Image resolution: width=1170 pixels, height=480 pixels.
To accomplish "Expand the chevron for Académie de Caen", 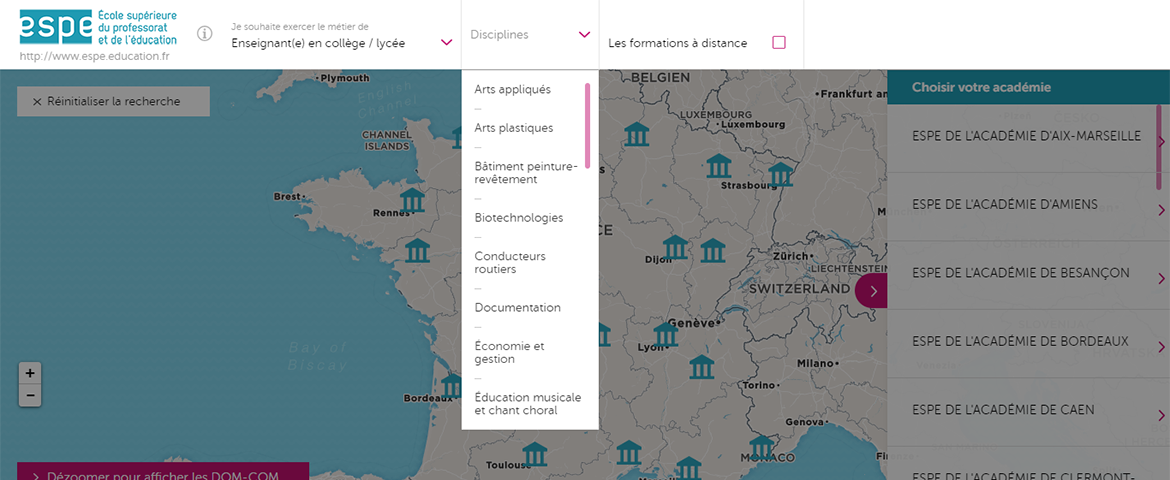I will coord(1161,416).
